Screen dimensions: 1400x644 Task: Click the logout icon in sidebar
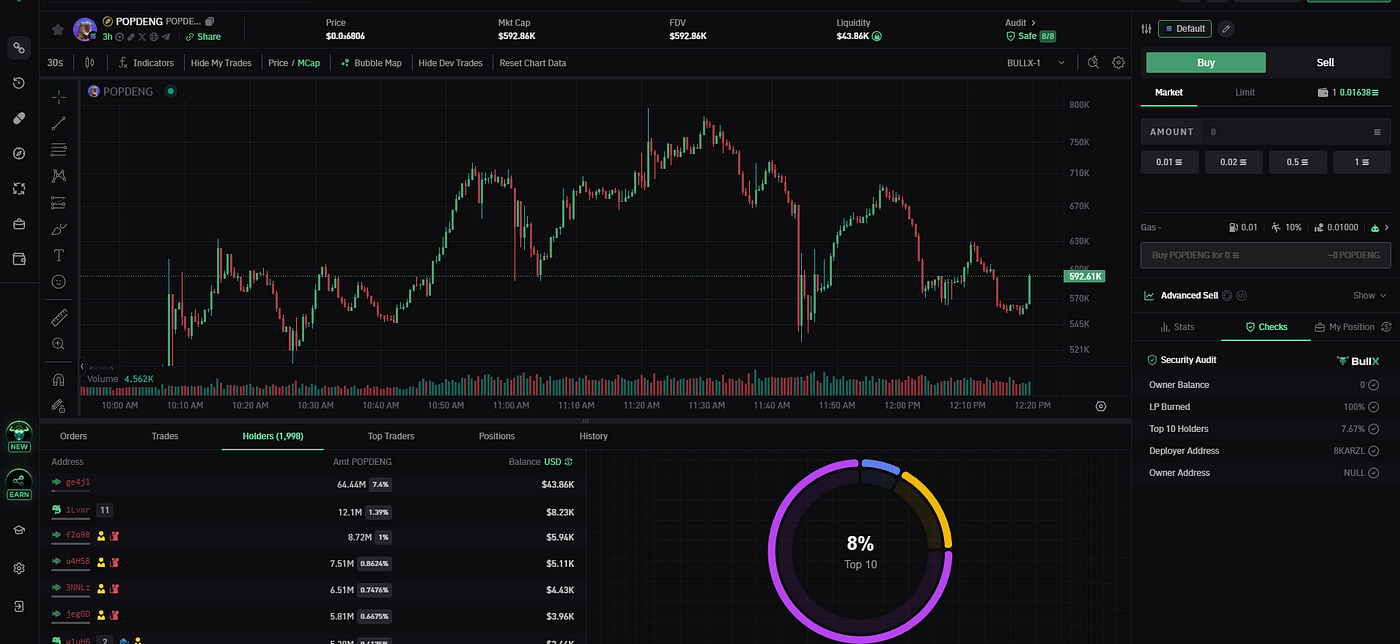coord(19,606)
